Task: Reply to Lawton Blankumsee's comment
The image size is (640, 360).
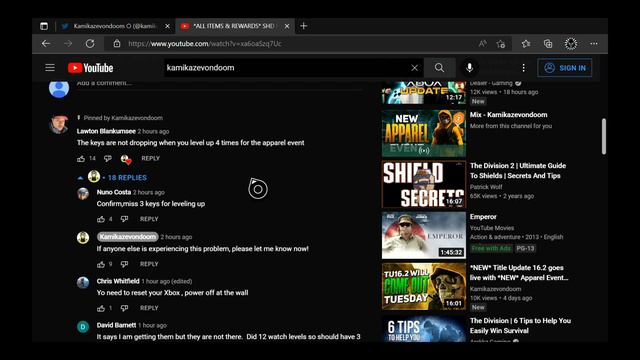Action: [151, 158]
